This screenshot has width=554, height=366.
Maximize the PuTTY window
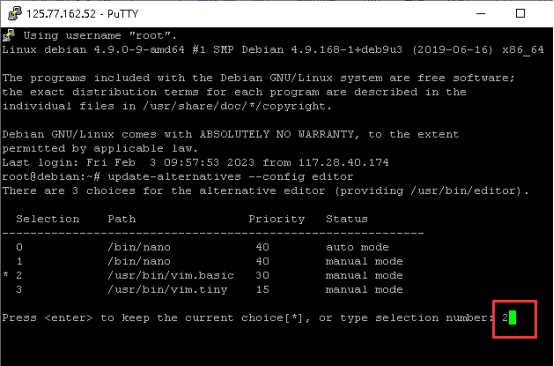(x=520, y=13)
